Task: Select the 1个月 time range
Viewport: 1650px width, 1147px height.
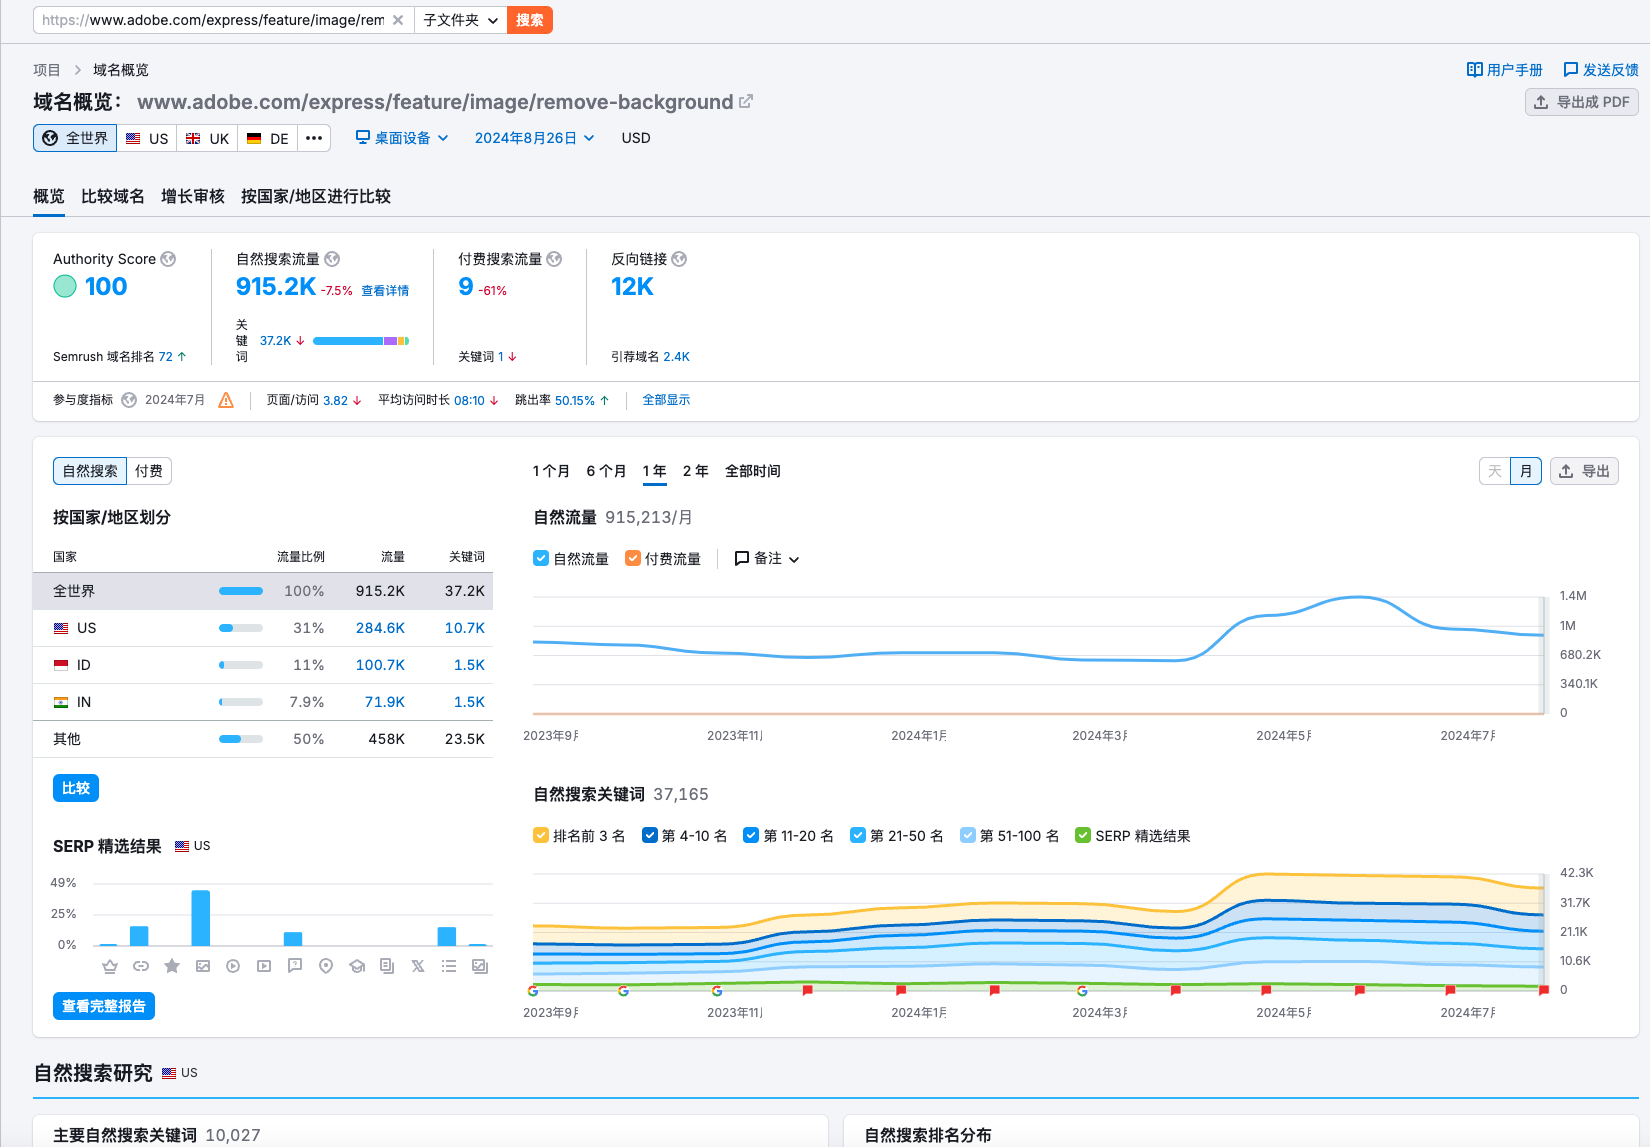Action: tap(551, 471)
